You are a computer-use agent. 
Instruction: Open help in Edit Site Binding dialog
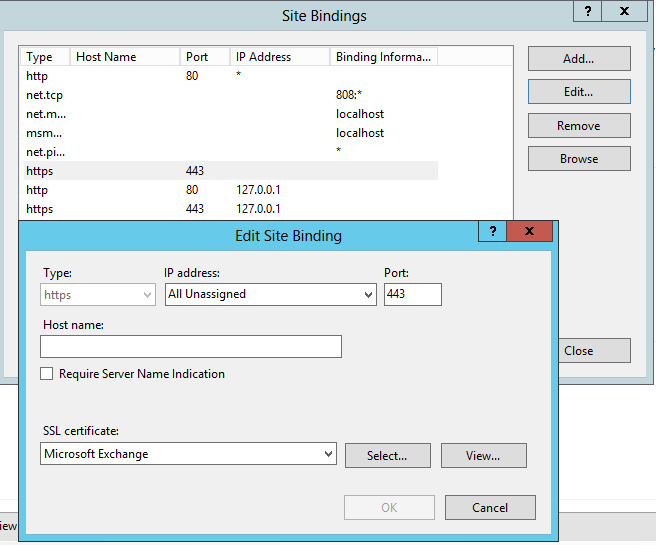pyautogui.click(x=492, y=231)
